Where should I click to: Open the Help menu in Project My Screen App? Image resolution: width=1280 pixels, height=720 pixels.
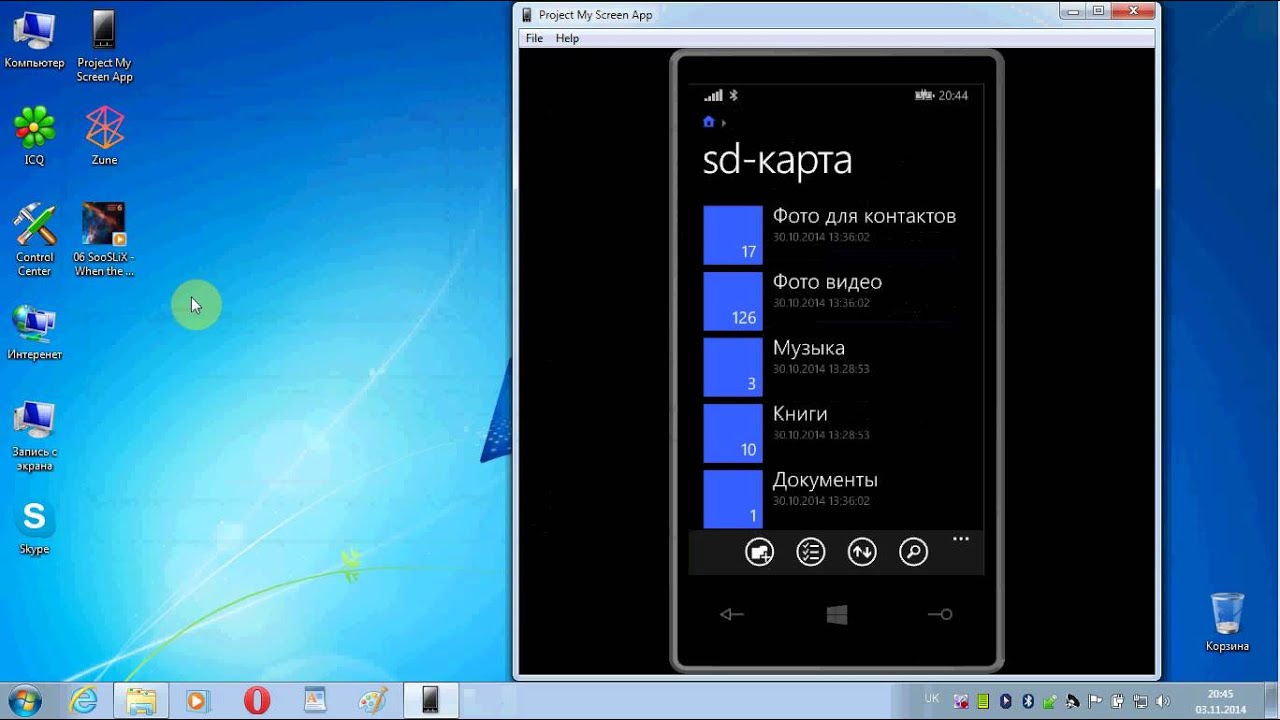coord(567,38)
